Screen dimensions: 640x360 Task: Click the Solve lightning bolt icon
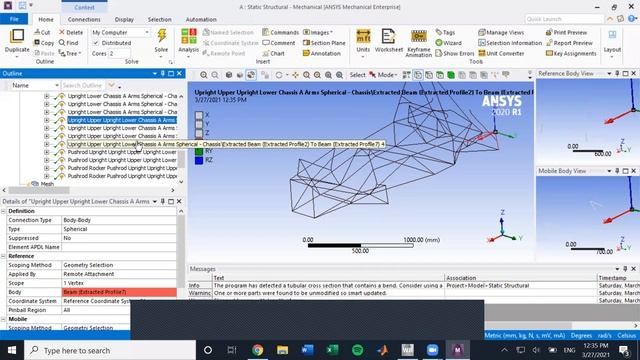click(162, 36)
